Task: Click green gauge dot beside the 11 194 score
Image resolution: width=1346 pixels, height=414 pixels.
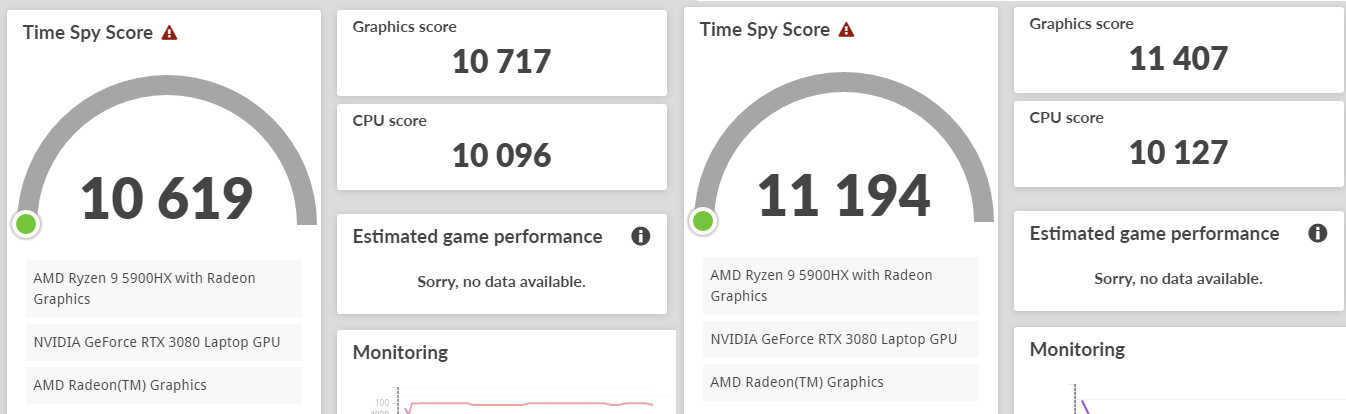Action: pos(703,221)
